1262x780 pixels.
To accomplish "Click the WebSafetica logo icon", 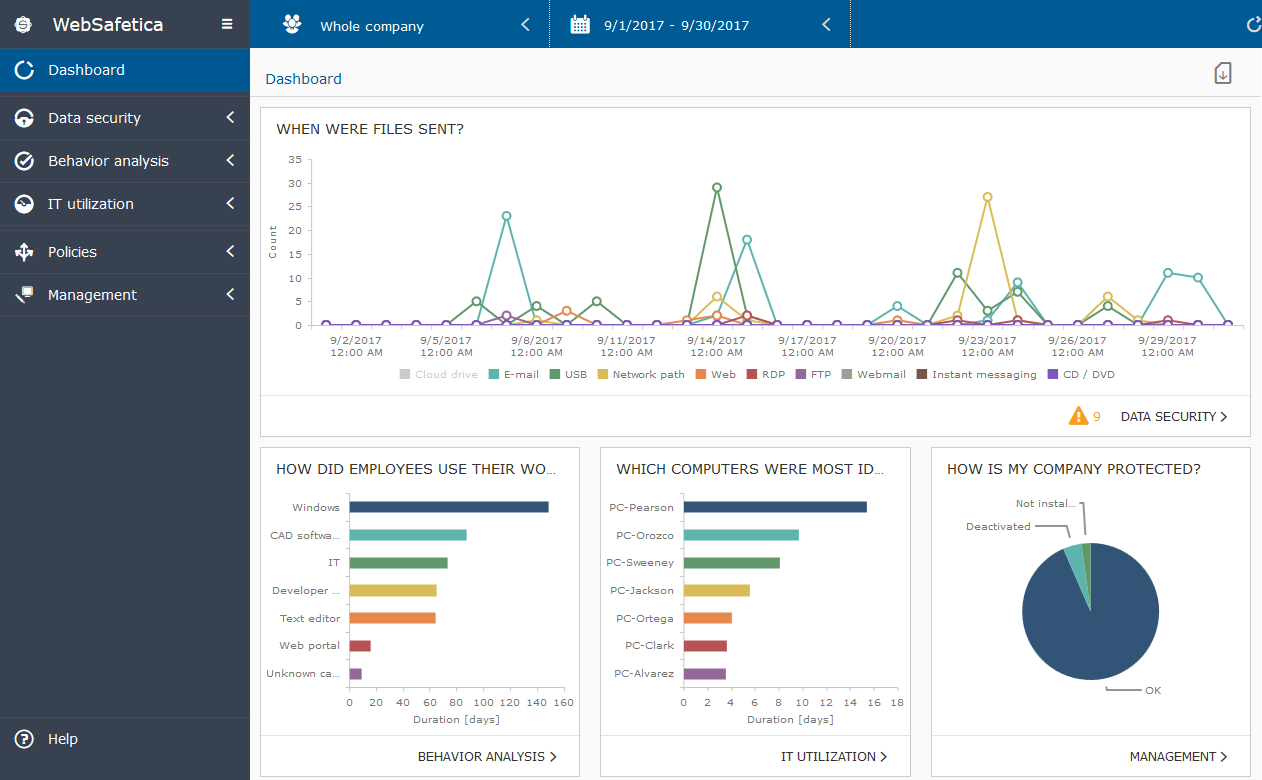I will coord(24,25).
